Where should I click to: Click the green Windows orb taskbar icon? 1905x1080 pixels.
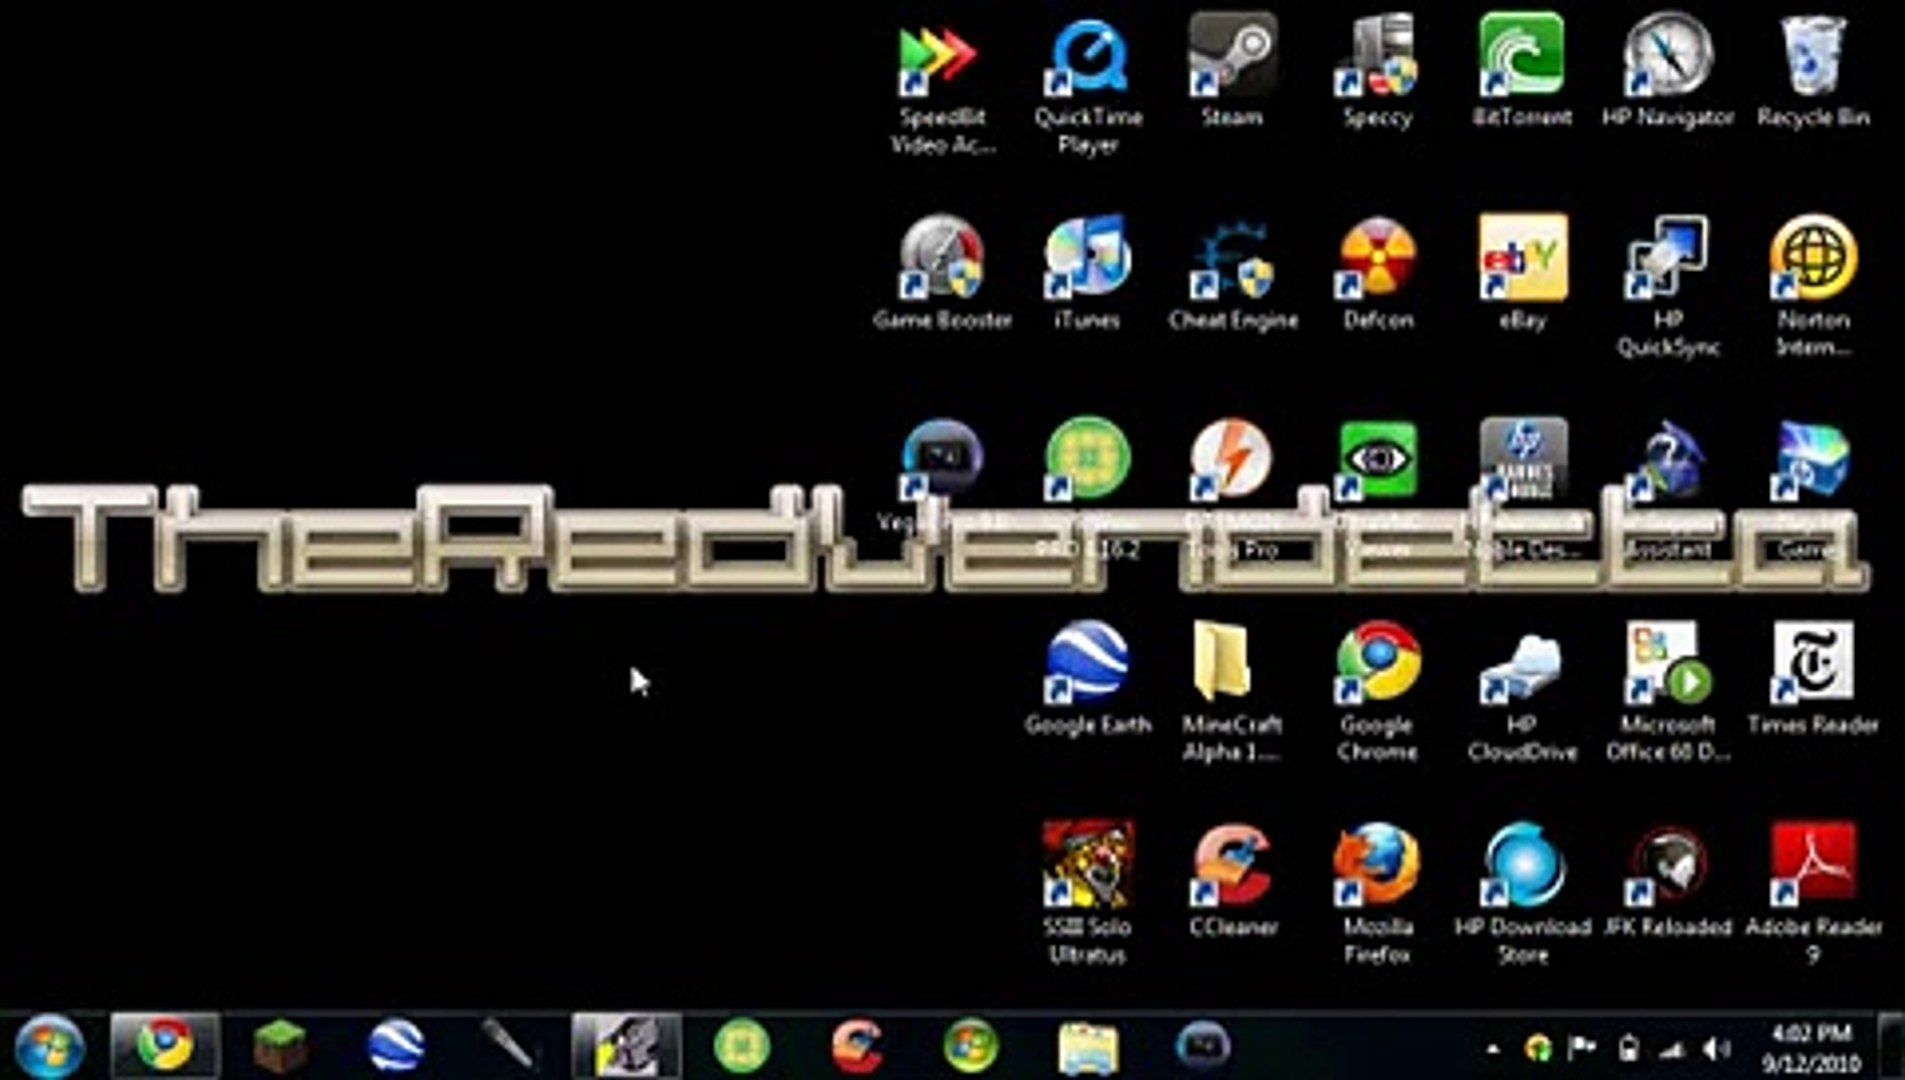point(971,1046)
